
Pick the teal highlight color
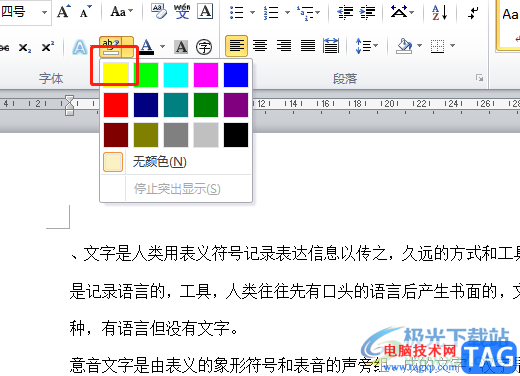pos(176,105)
